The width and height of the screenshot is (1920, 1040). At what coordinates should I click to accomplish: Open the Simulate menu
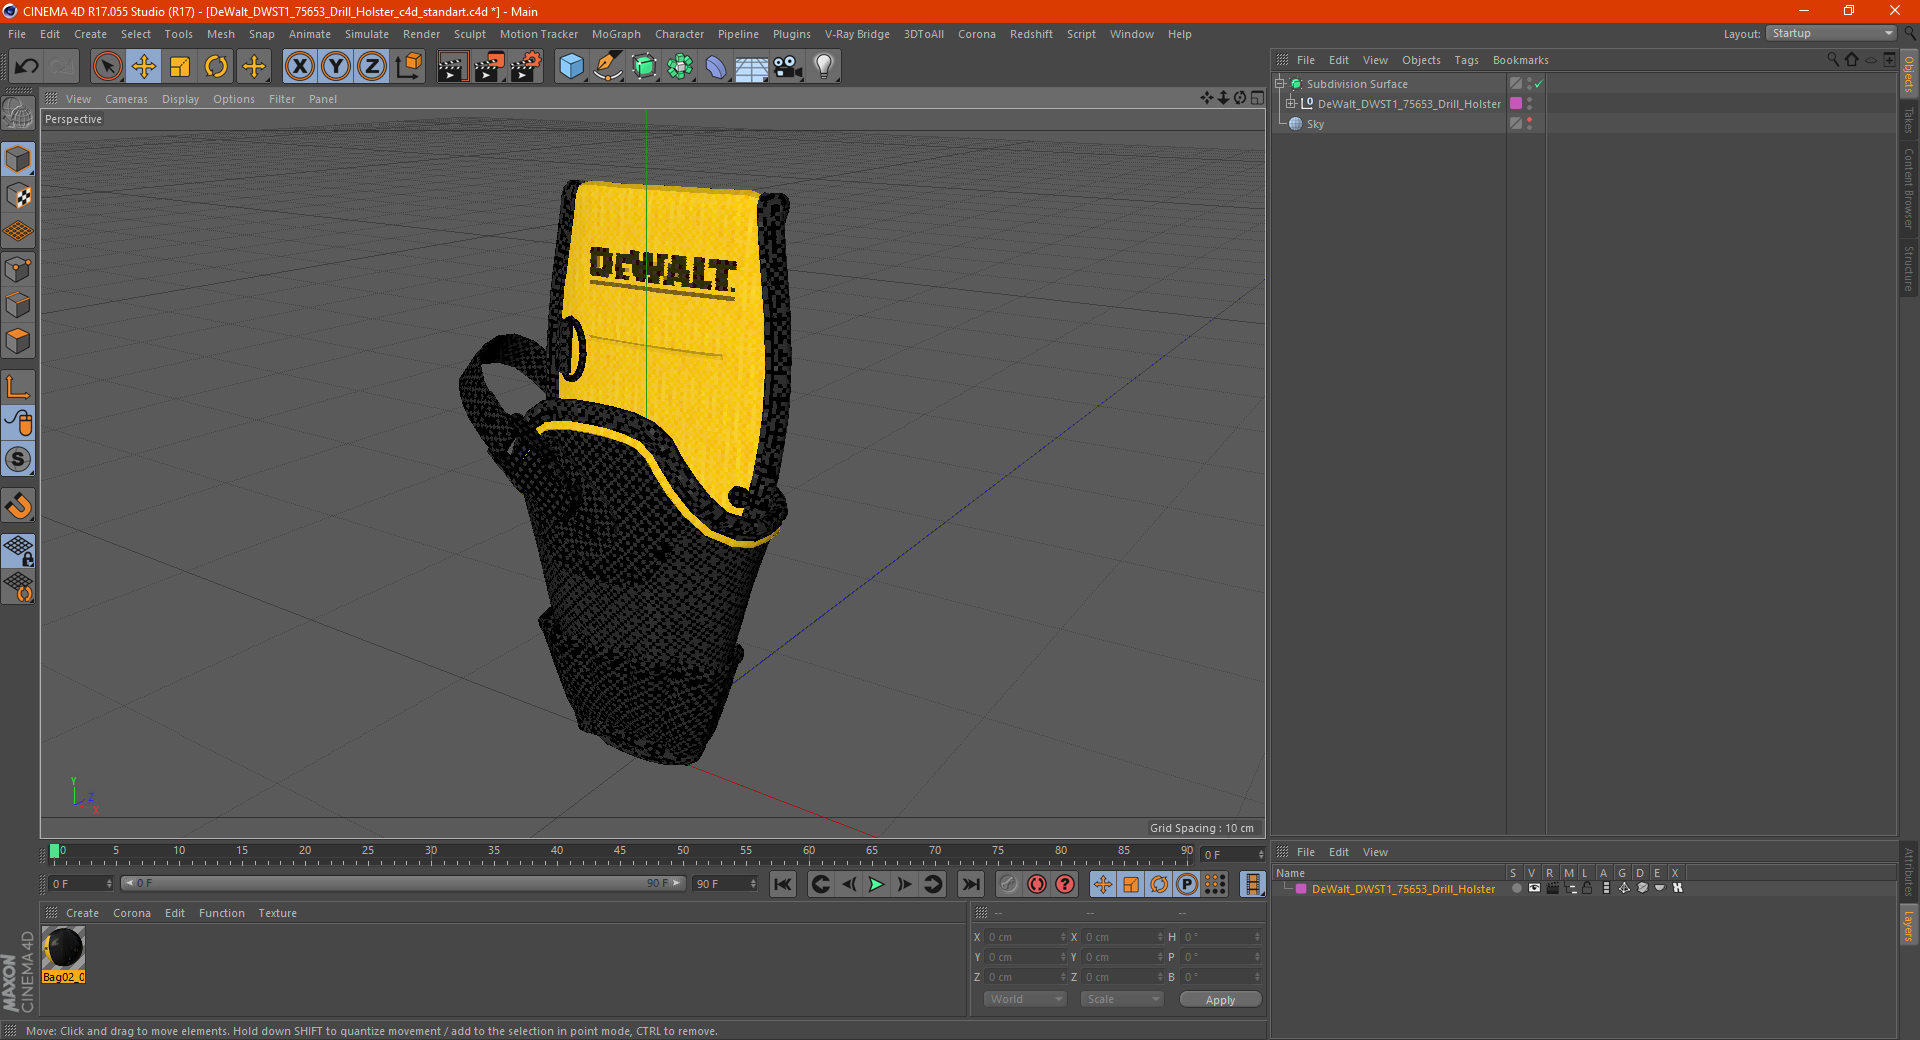pos(367,34)
